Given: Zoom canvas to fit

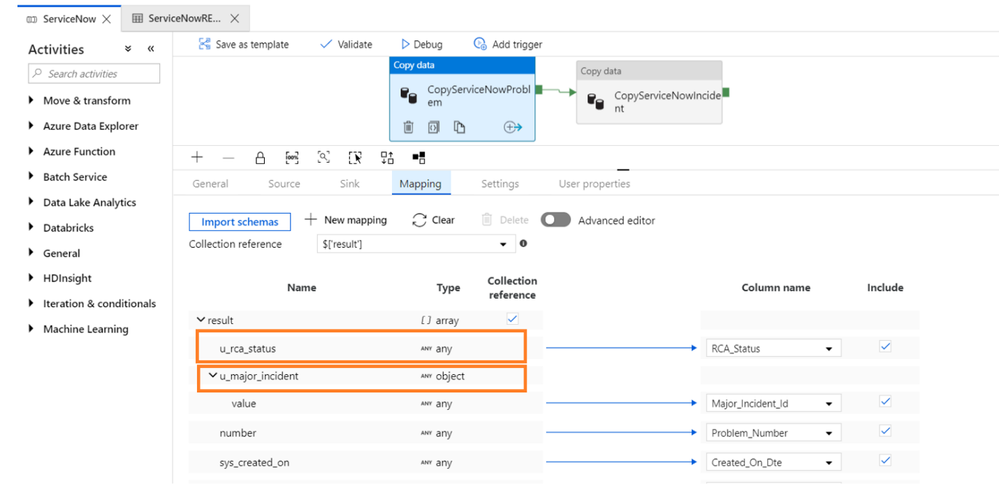Looking at the screenshot, I should pyautogui.click(x=324, y=157).
